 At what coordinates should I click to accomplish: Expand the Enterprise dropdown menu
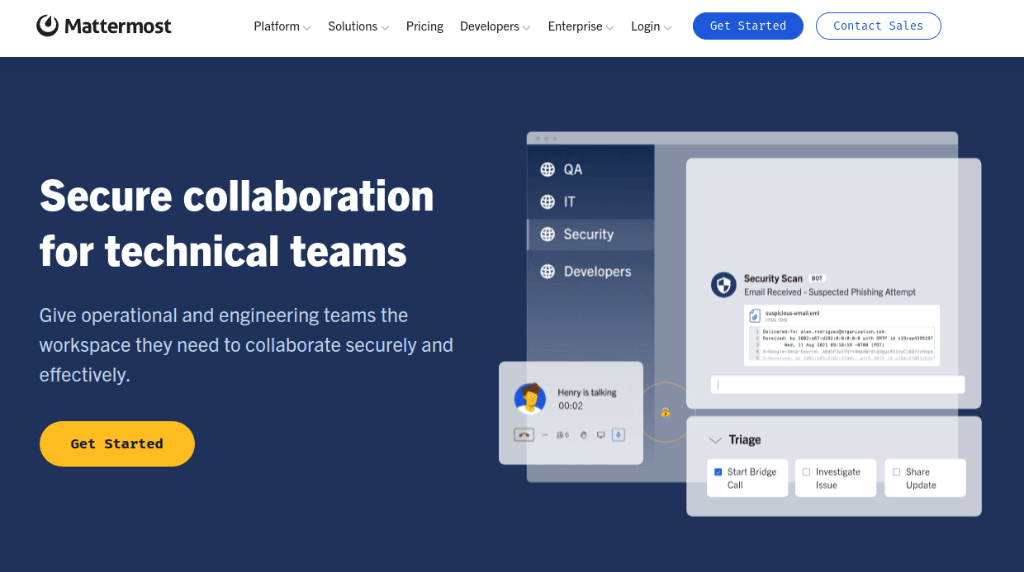tap(581, 27)
